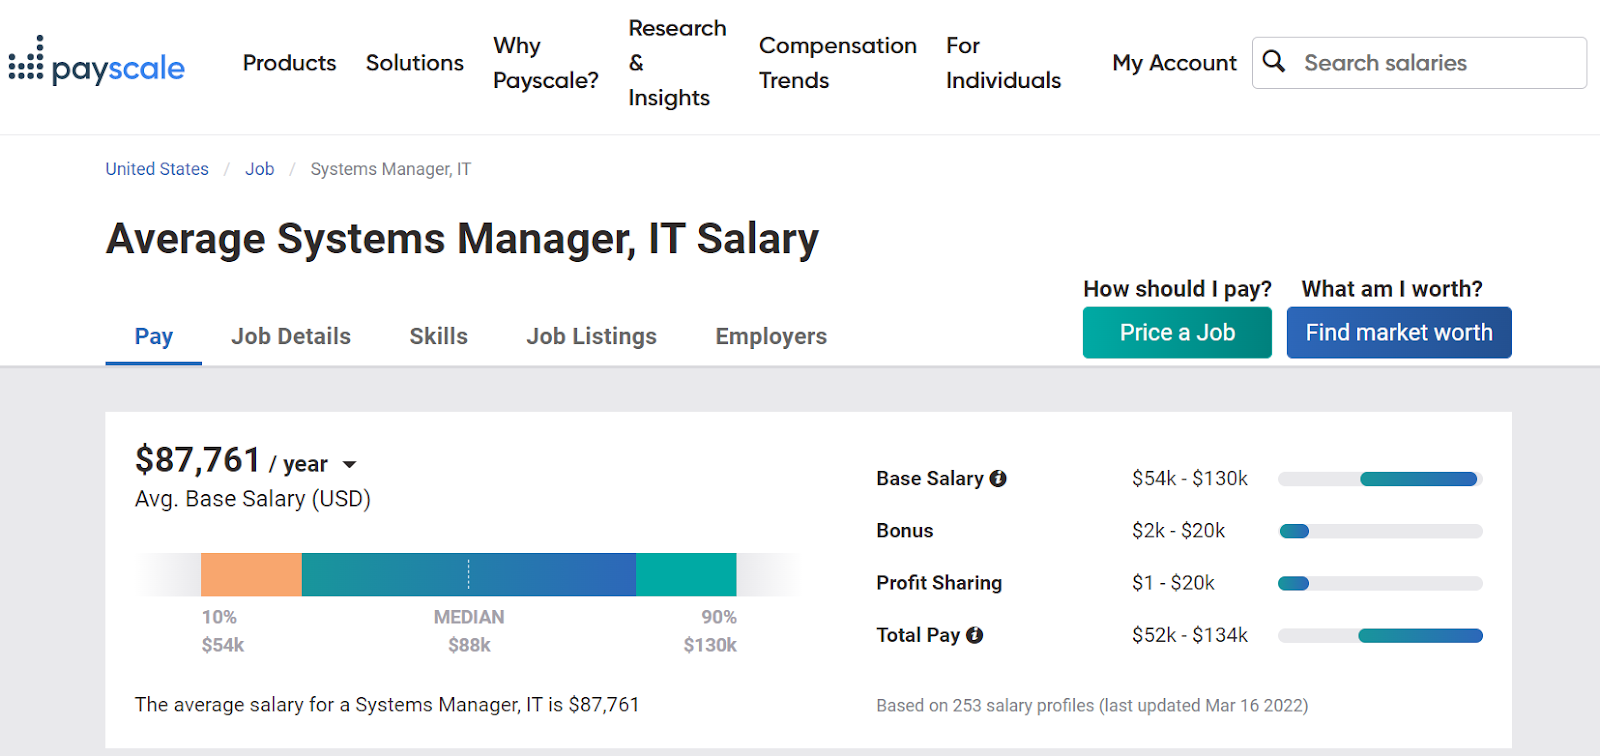Click the search magnifier icon
This screenshot has height=756, width=1600.
pyautogui.click(x=1274, y=62)
